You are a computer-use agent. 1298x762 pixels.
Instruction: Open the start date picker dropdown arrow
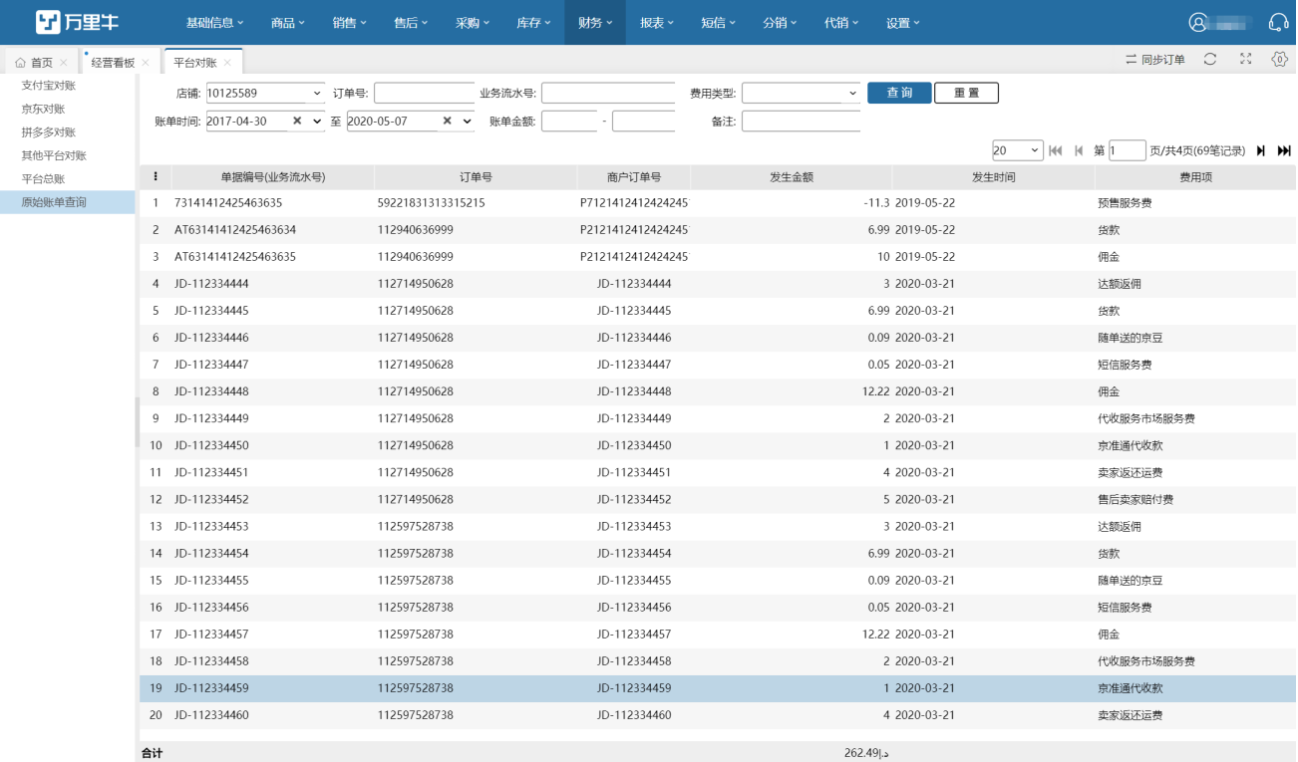coord(318,121)
